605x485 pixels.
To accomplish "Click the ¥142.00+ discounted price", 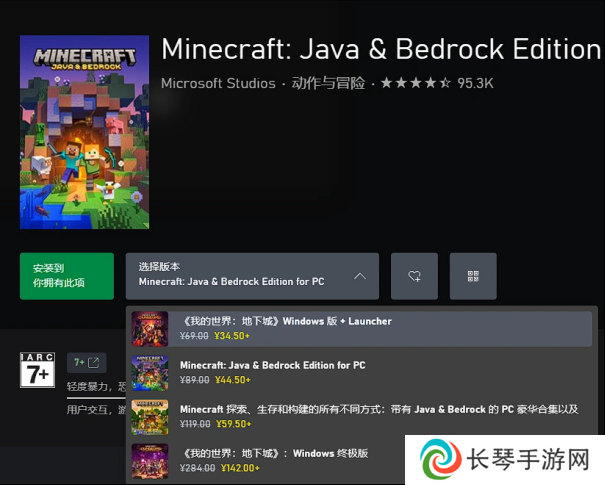I will pos(240,468).
